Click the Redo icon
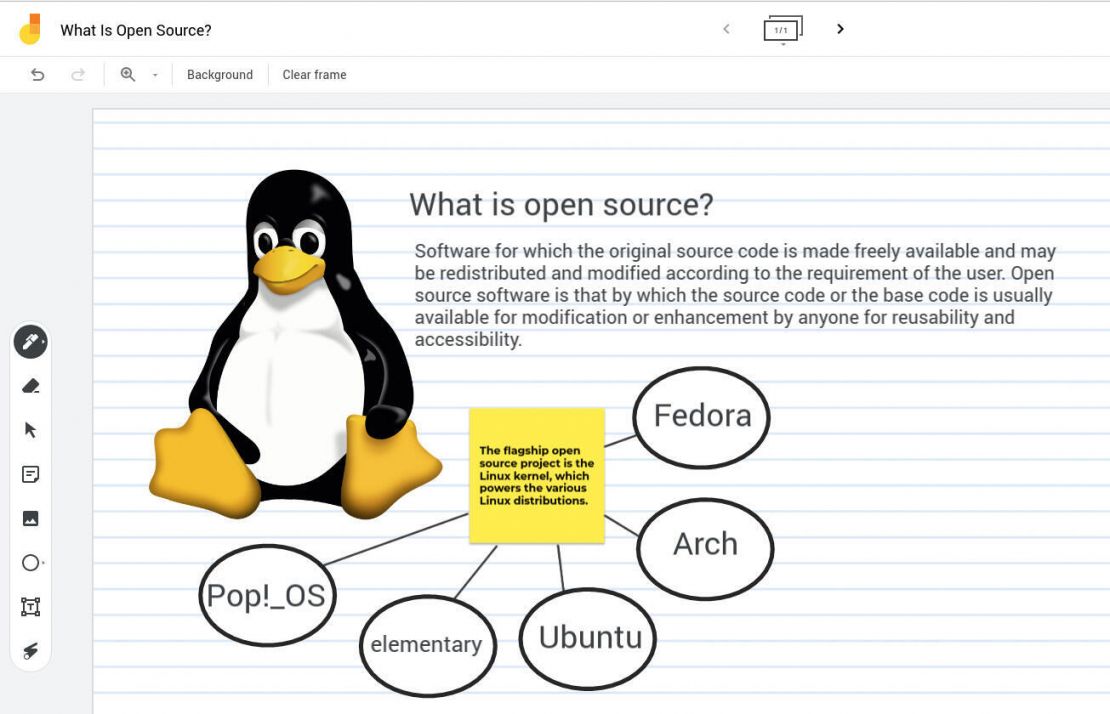 click(78, 74)
